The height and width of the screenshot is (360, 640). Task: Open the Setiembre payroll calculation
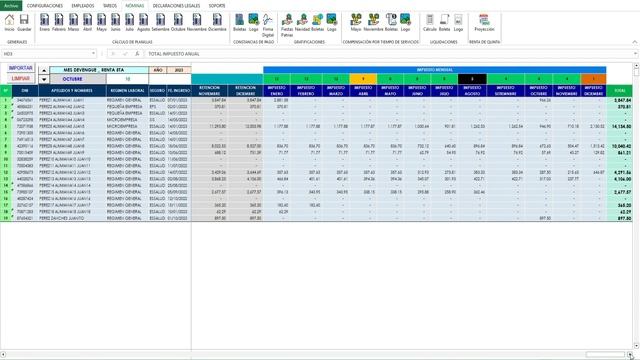[160, 22]
